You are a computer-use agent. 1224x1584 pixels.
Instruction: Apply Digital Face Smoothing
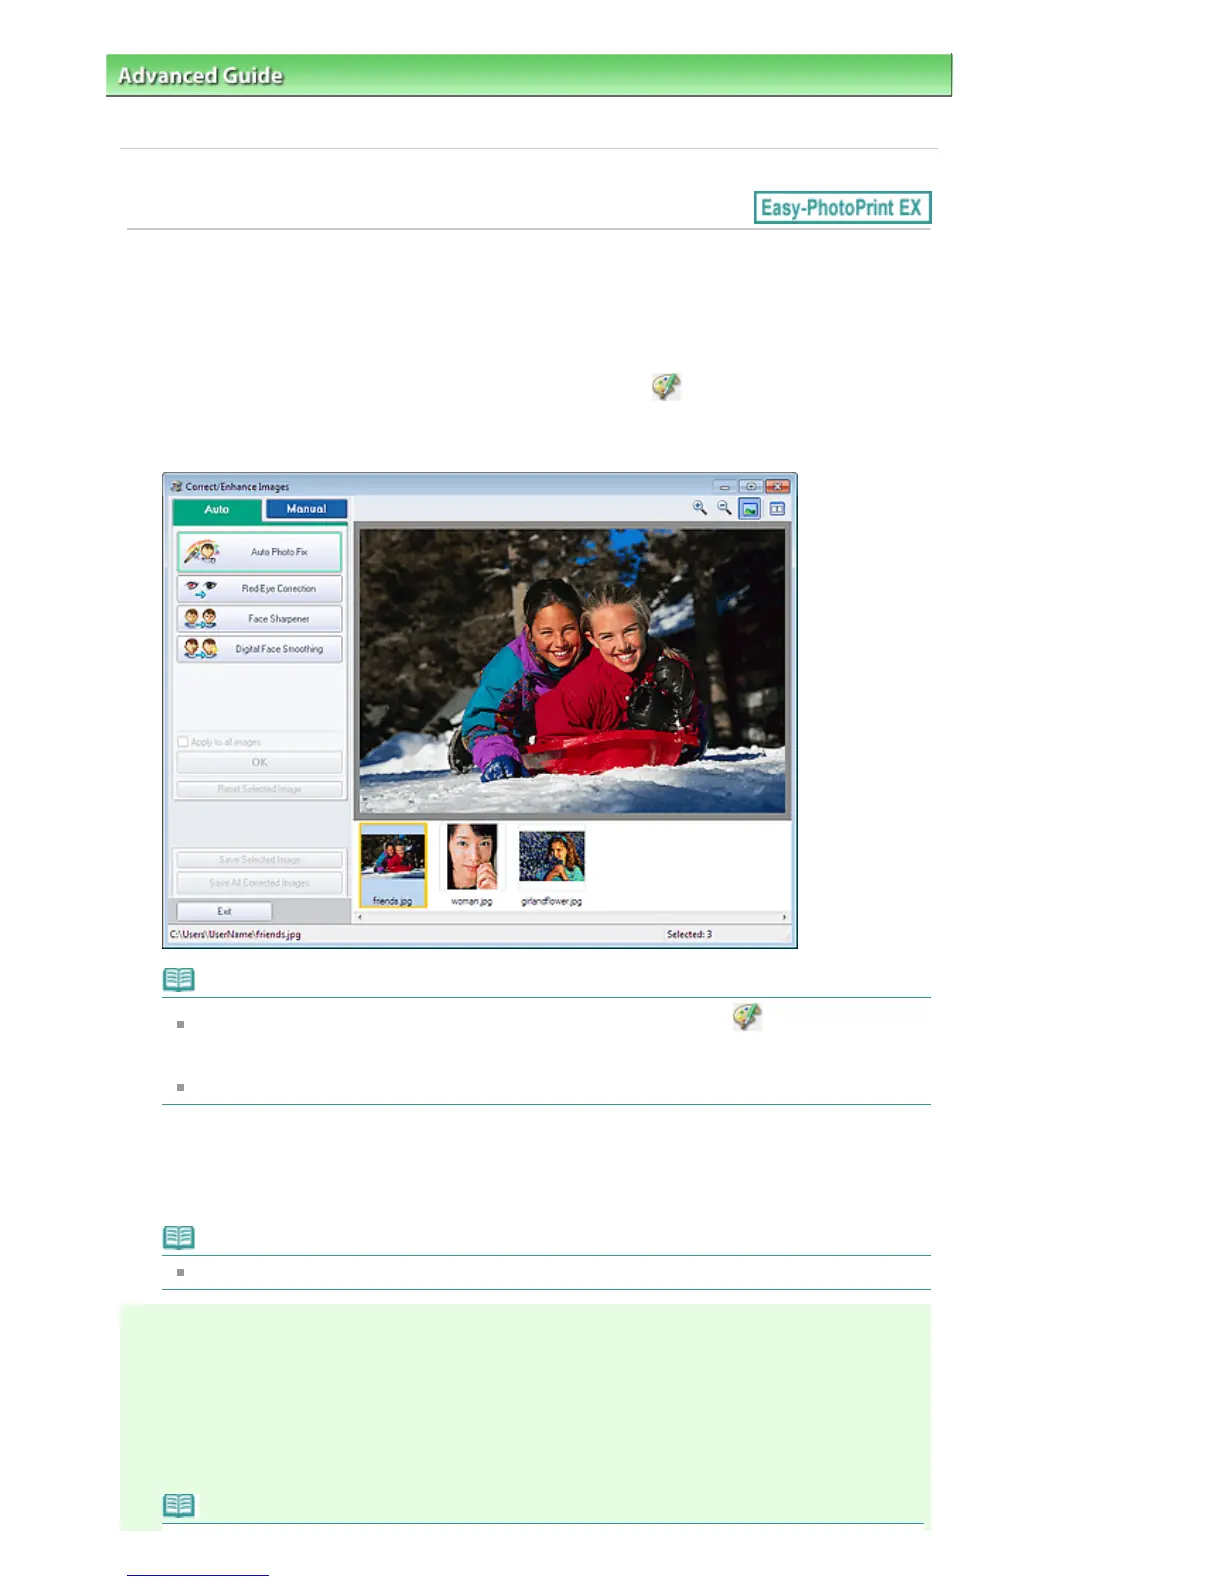click(259, 649)
